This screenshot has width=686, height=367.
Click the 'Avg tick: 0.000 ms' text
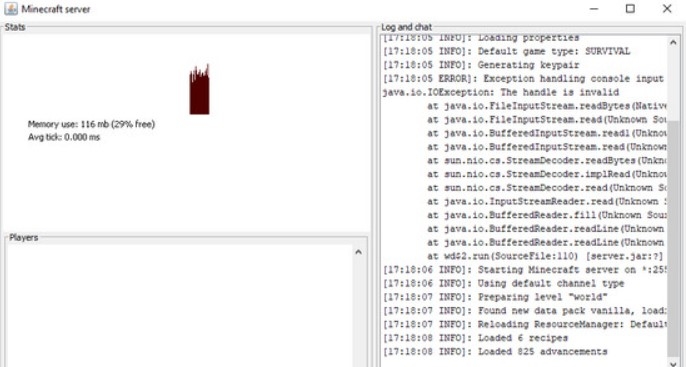point(64,137)
